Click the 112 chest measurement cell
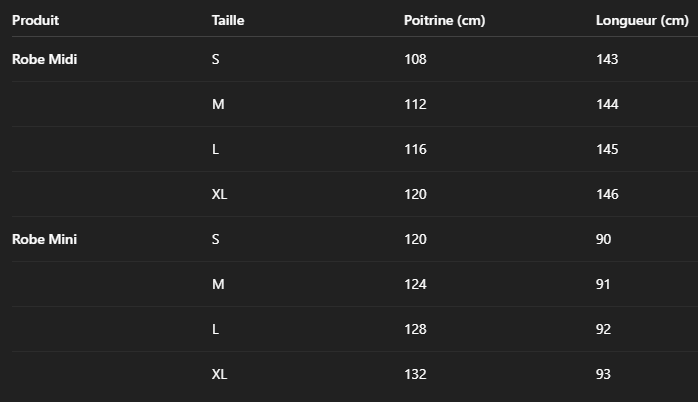Viewport: 698px width, 402px height. click(x=415, y=104)
